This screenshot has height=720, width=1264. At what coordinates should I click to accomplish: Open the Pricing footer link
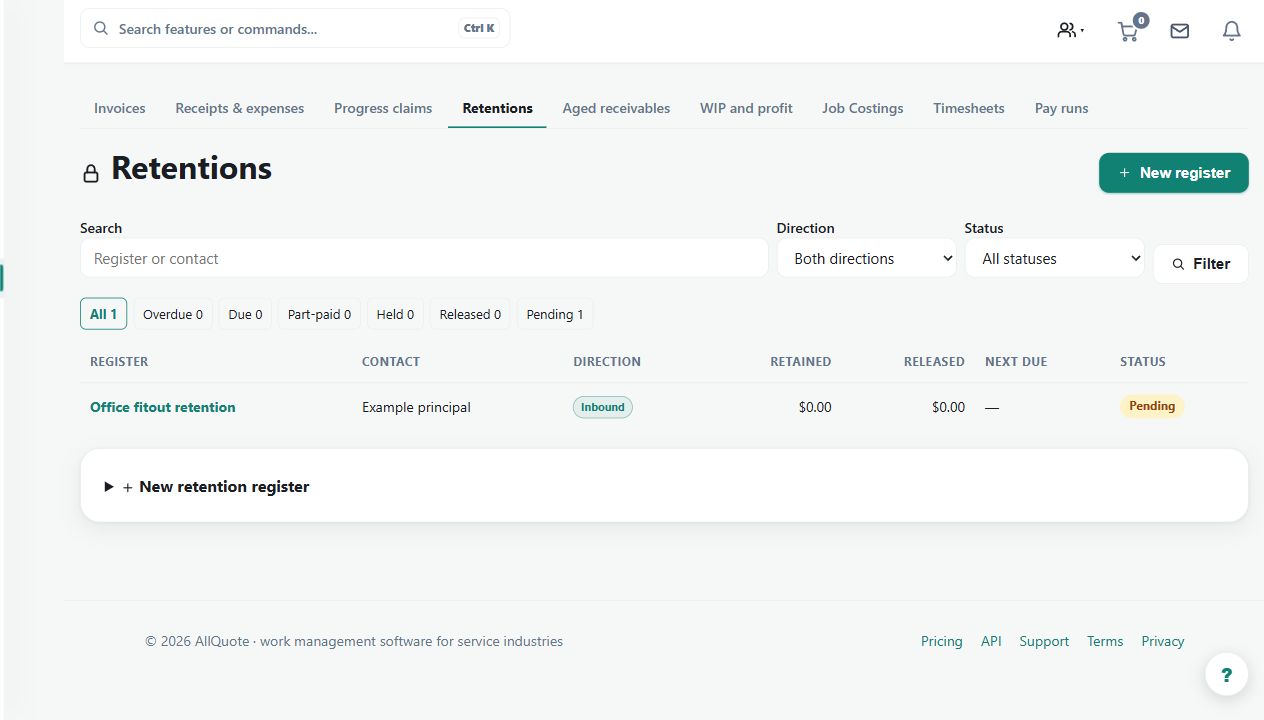942,641
